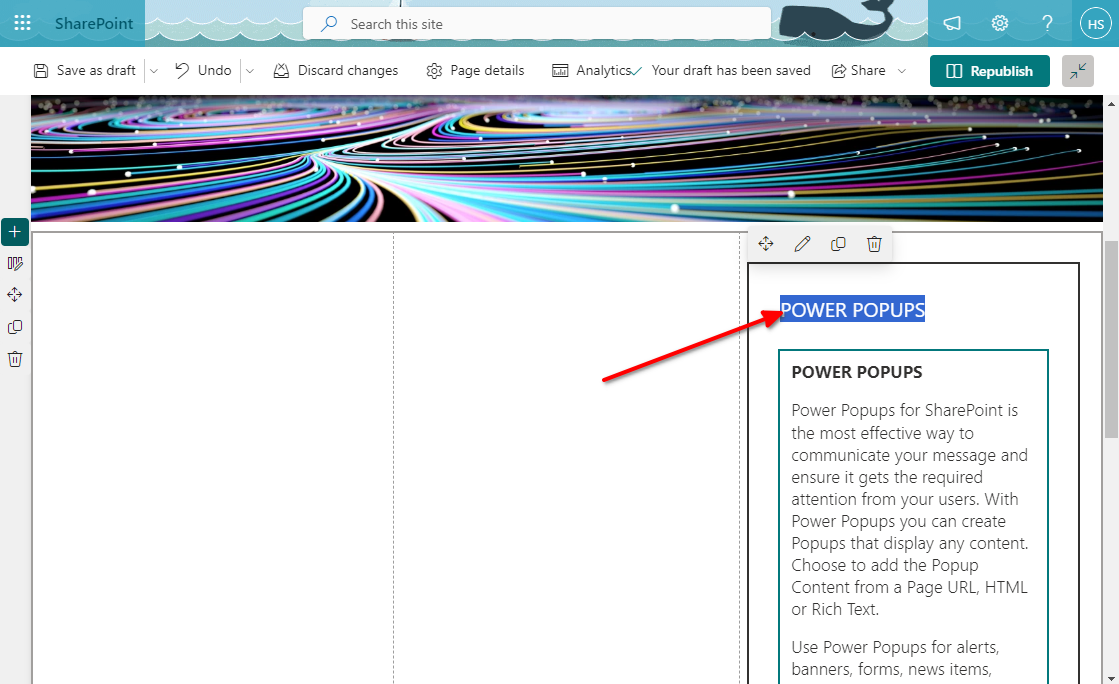Open Analytics from the command bar
Viewport: 1119px width, 684px height.
tap(592, 71)
